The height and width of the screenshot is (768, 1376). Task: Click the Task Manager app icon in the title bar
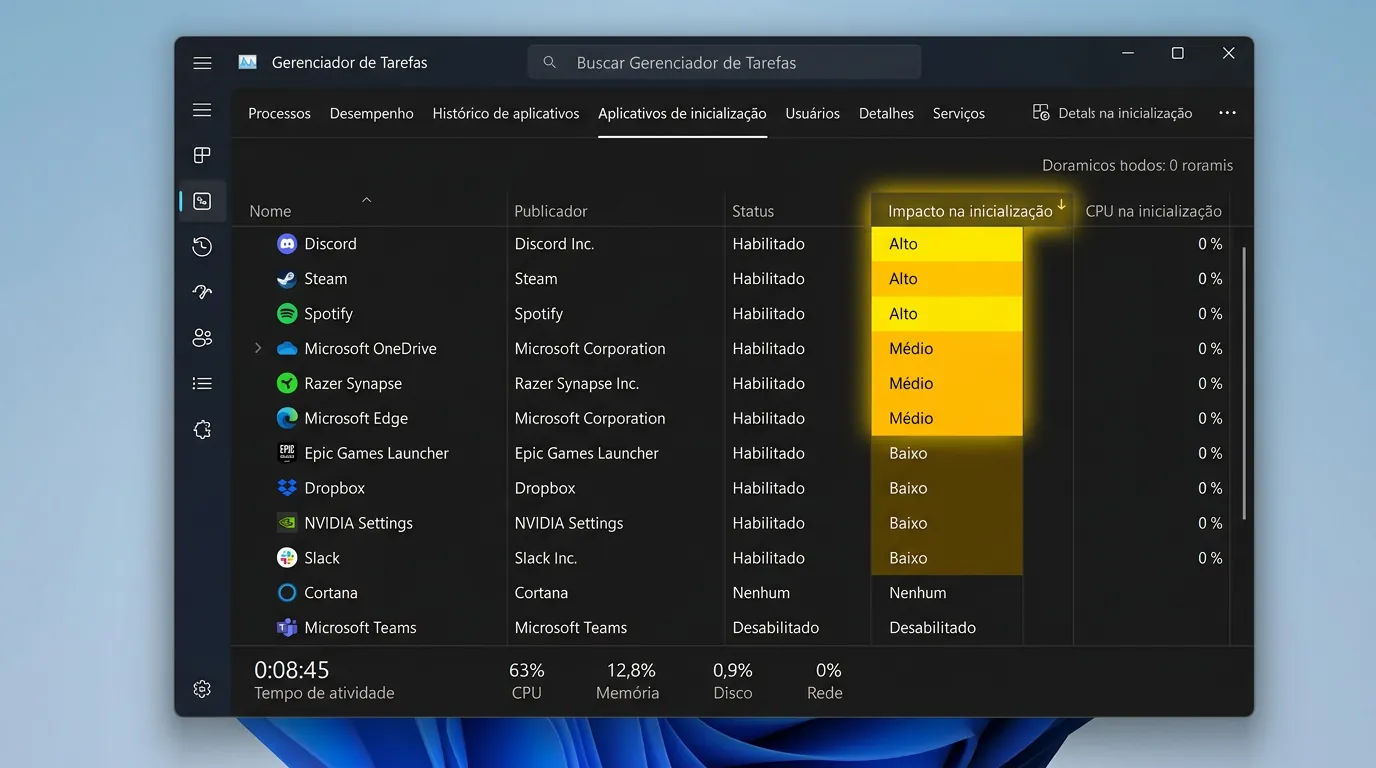point(247,62)
